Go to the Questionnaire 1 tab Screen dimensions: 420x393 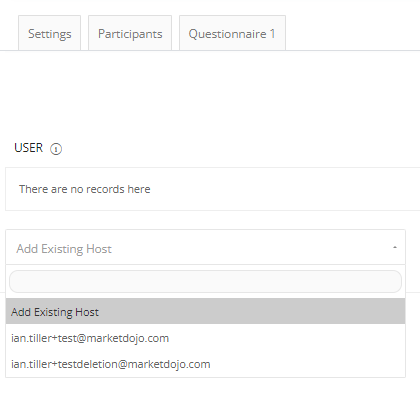(232, 33)
